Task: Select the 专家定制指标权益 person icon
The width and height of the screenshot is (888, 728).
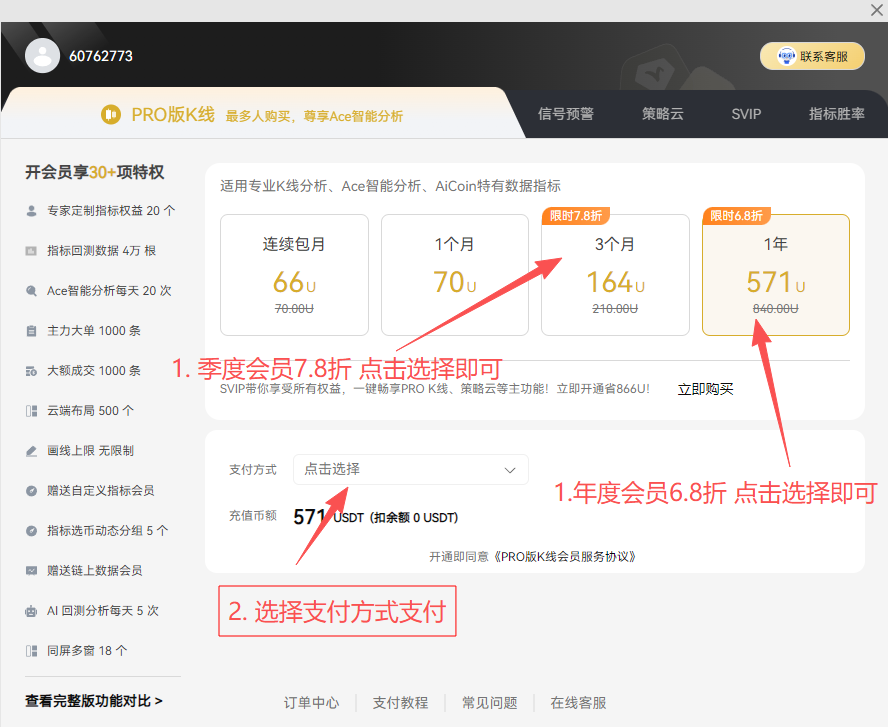Action: pos(33,211)
